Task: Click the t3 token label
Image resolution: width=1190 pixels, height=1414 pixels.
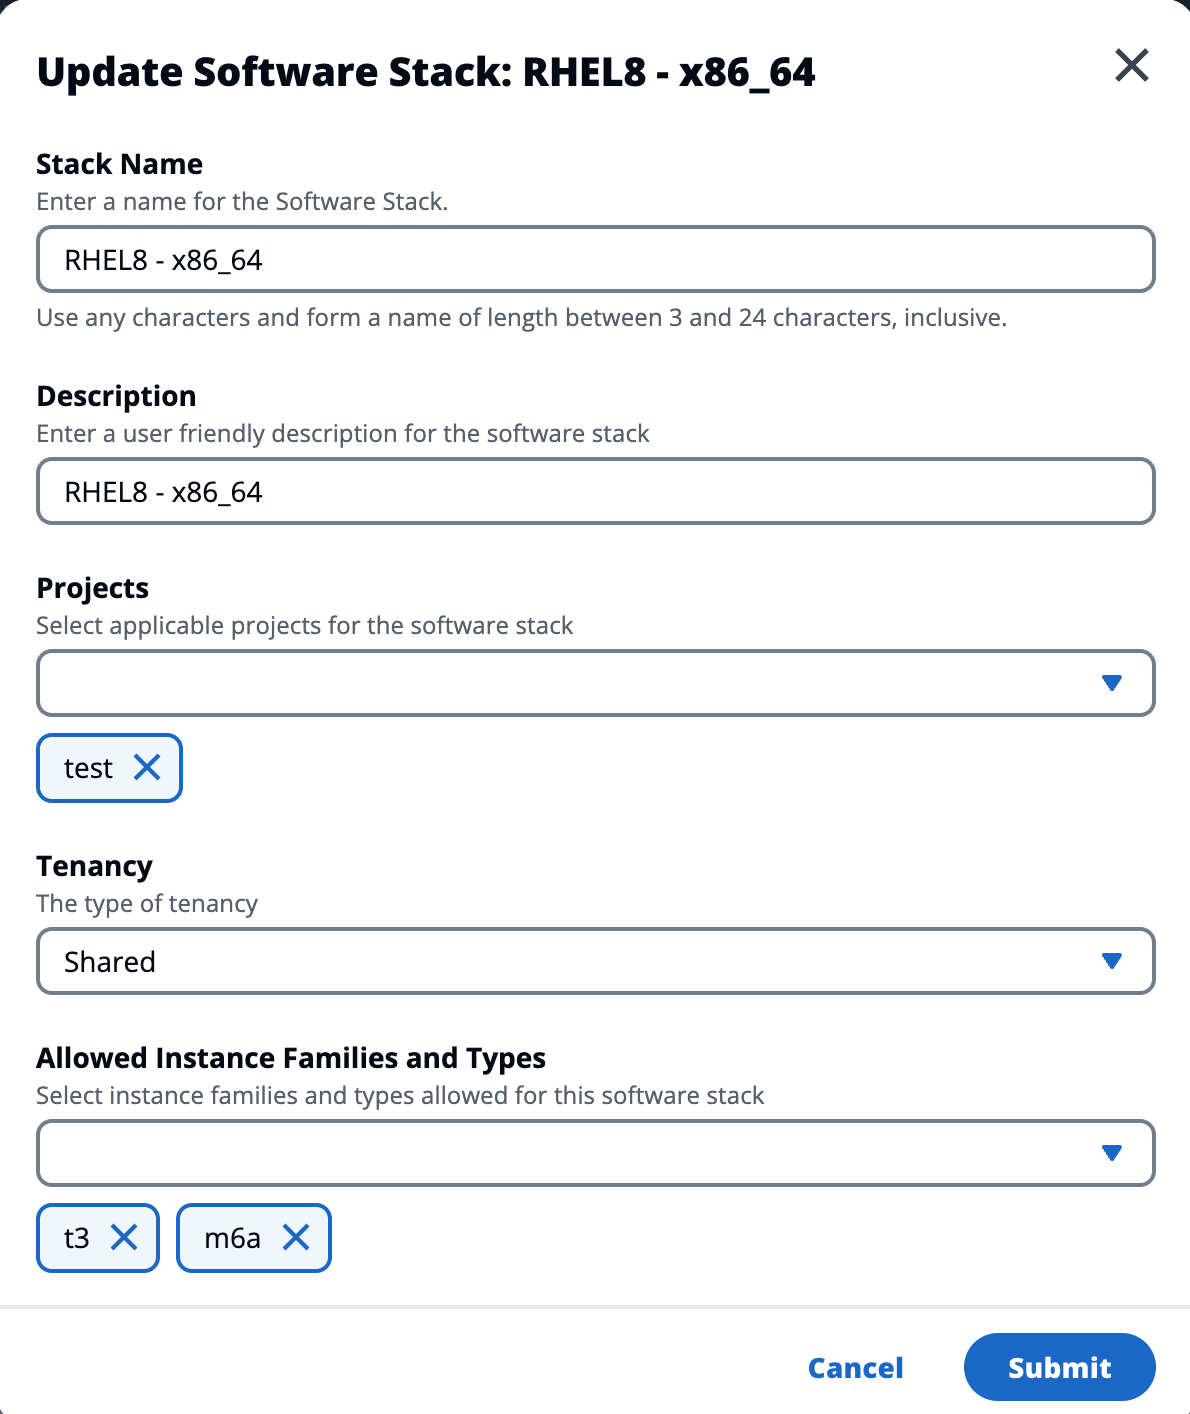Action: 77,1238
